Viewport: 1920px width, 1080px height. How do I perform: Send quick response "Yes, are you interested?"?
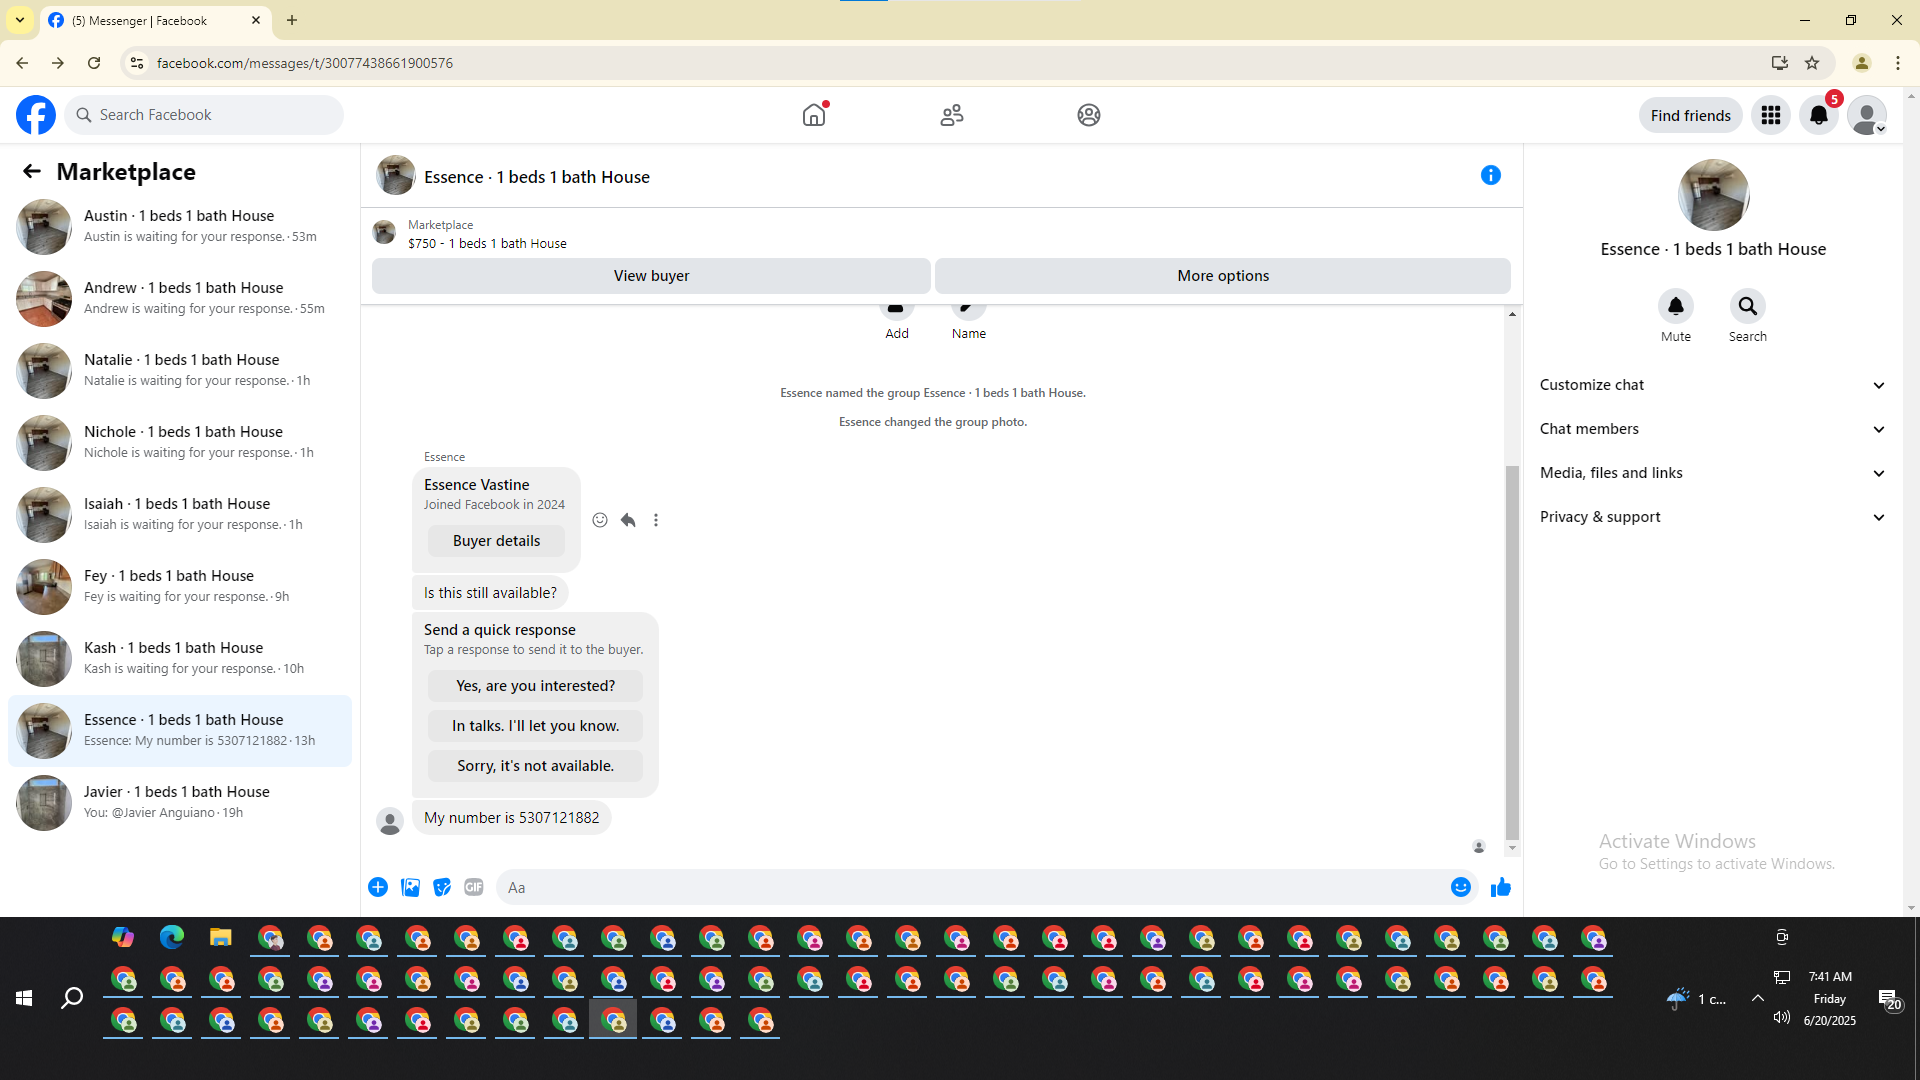tap(535, 686)
